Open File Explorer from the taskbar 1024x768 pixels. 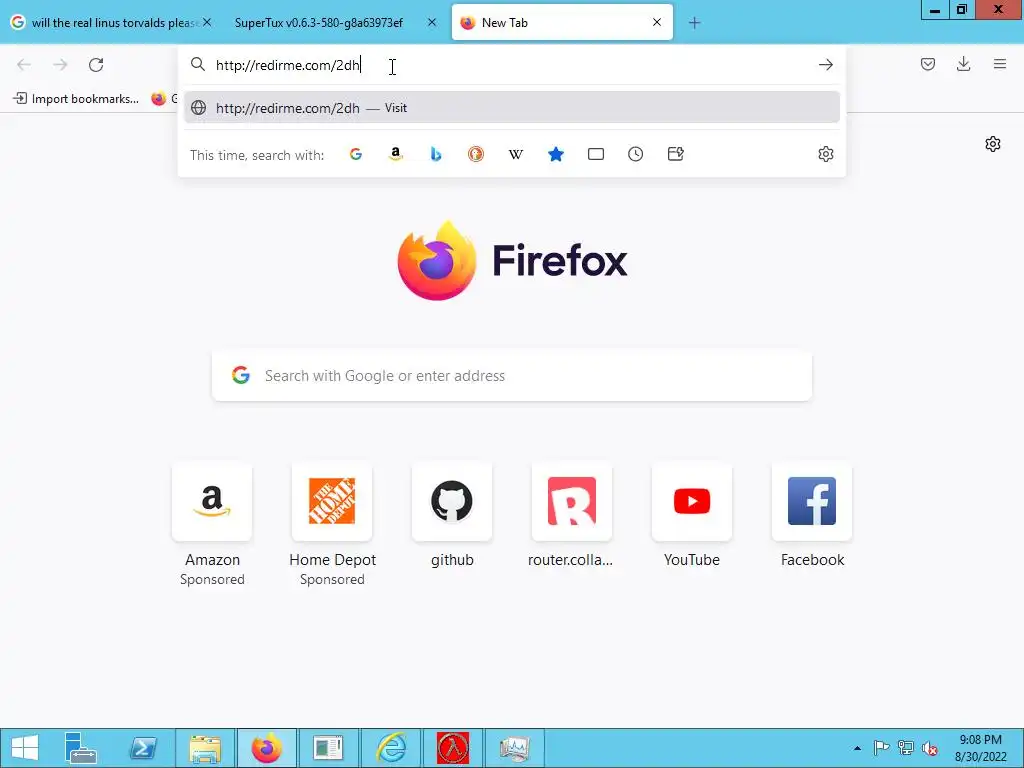[205, 748]
